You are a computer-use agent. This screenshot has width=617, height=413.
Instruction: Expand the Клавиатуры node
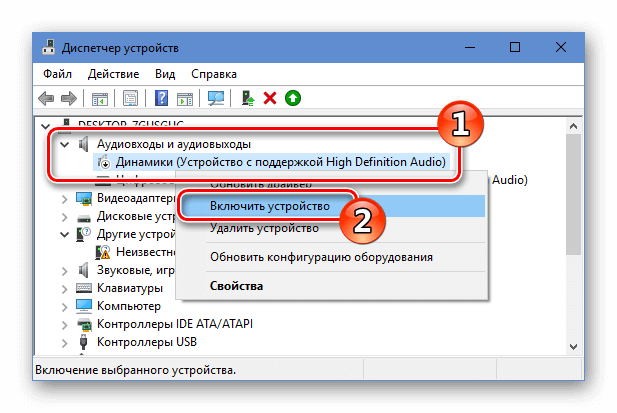click(65, 289)
